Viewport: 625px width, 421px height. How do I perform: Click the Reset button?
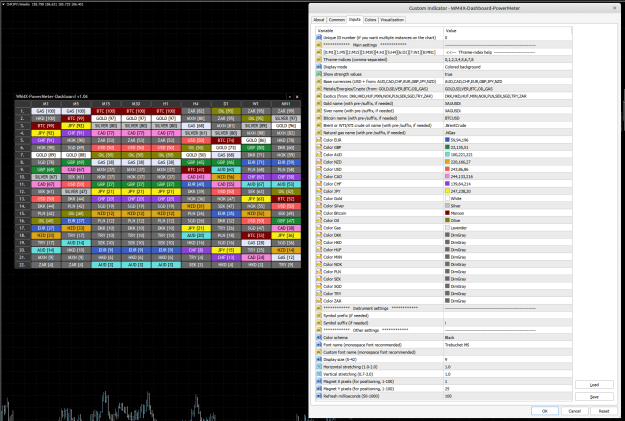604,411
